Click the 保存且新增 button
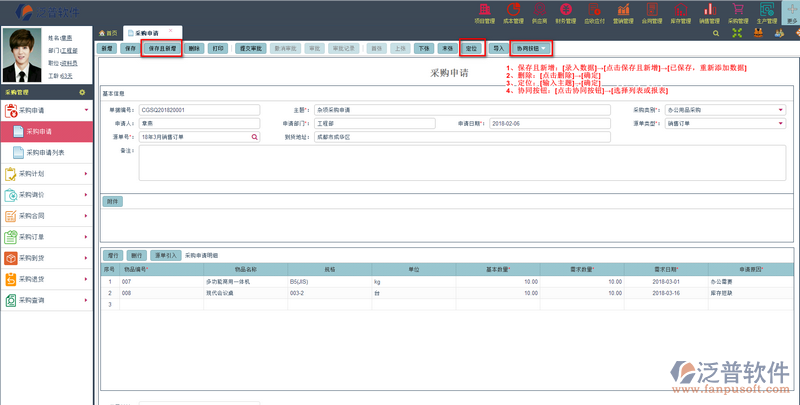This screenshot has height=405, width=800. (x=162, y=48)
